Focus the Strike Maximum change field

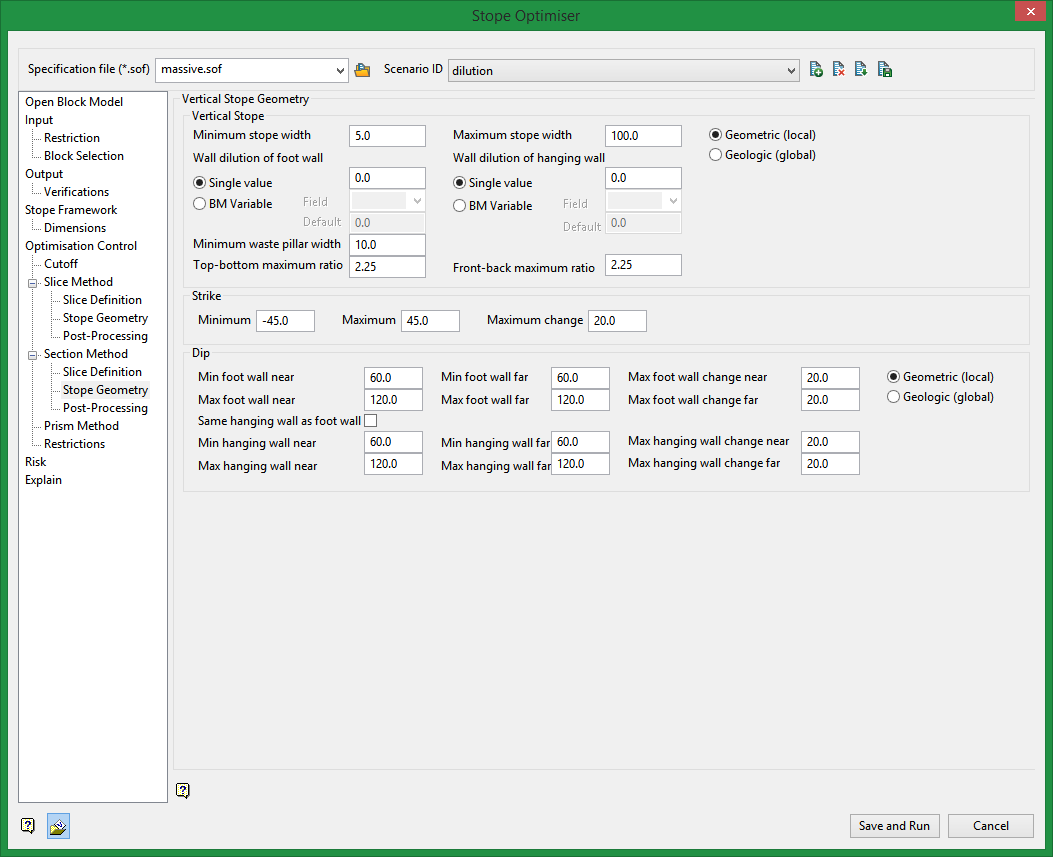[x=617, y=321]
